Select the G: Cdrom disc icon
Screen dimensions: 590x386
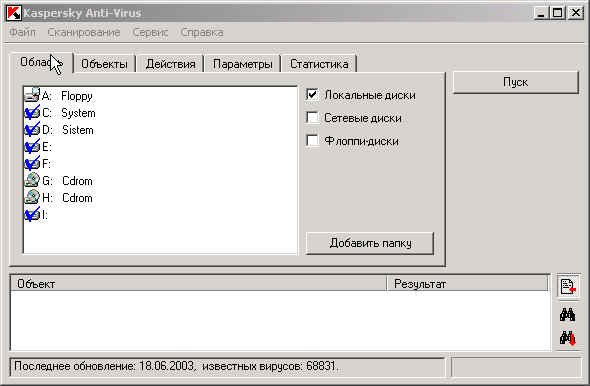[x=32, y=180]
